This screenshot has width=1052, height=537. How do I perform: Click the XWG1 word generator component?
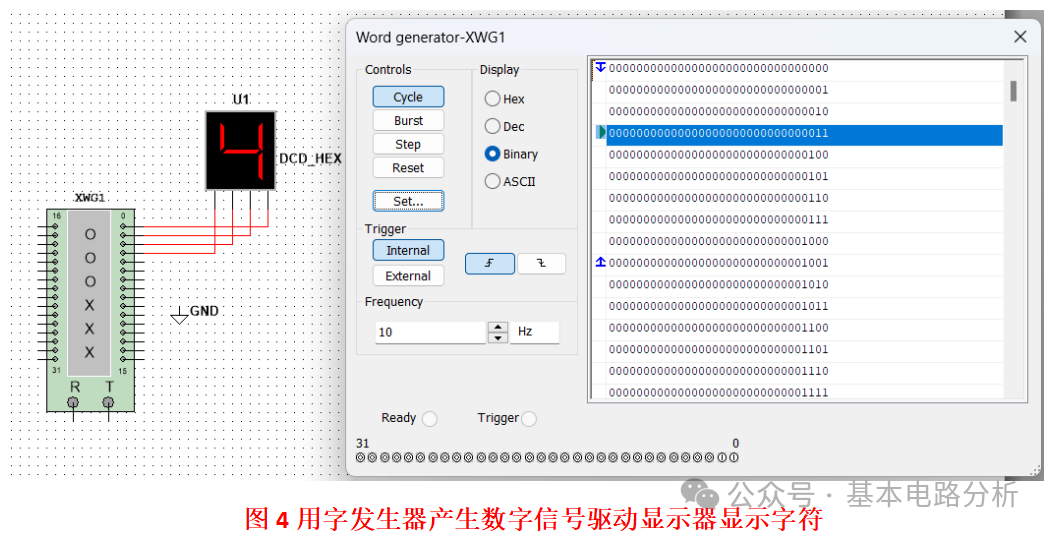tap(90, 310)
